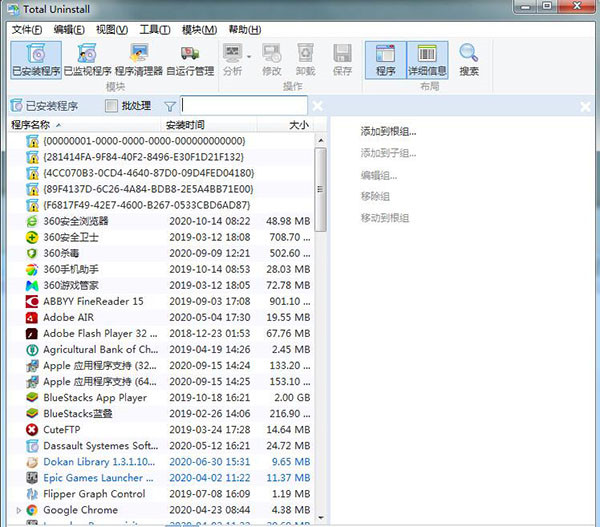Open the 帮助(H) menu
Screen dimensions: 600x527
point(245,29)
